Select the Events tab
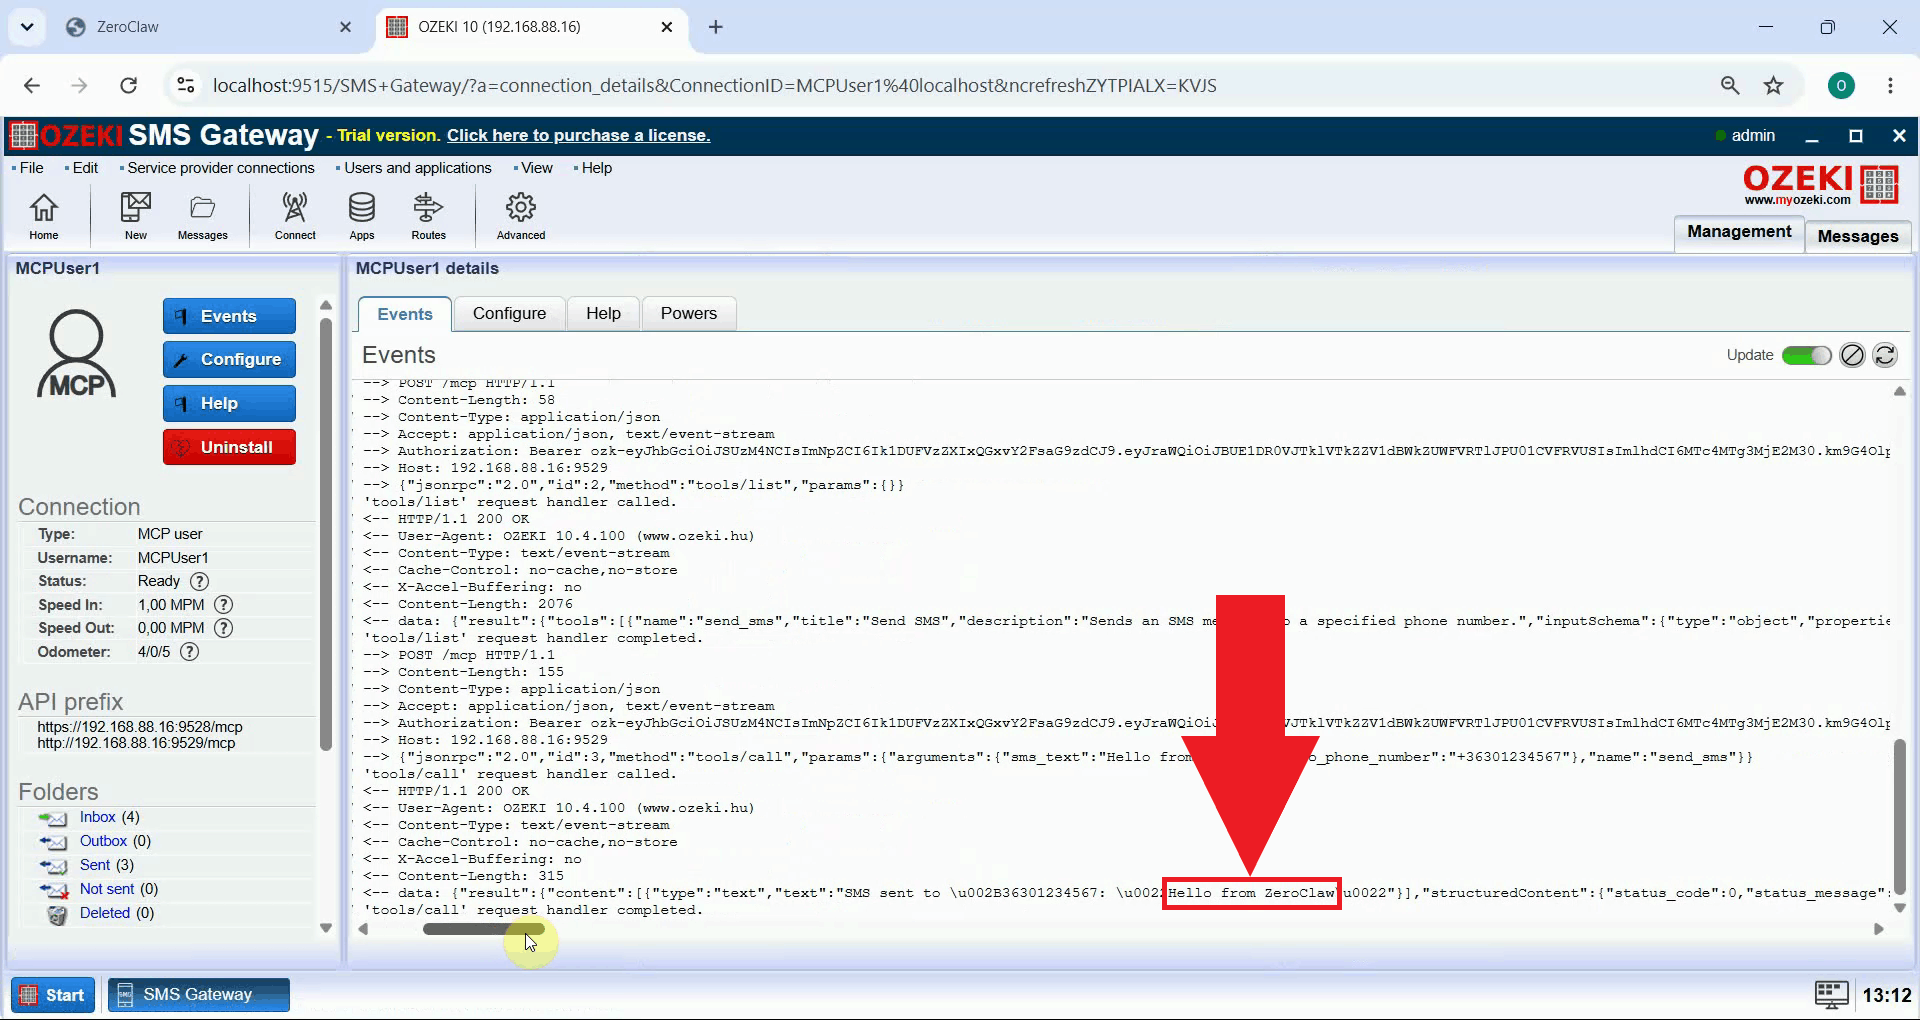 (405, 314)
